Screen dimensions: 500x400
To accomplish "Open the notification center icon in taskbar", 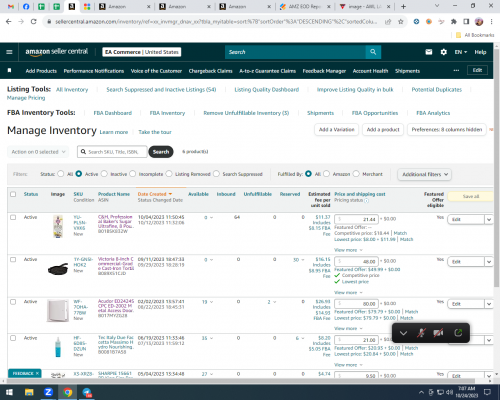I will 487,392.
